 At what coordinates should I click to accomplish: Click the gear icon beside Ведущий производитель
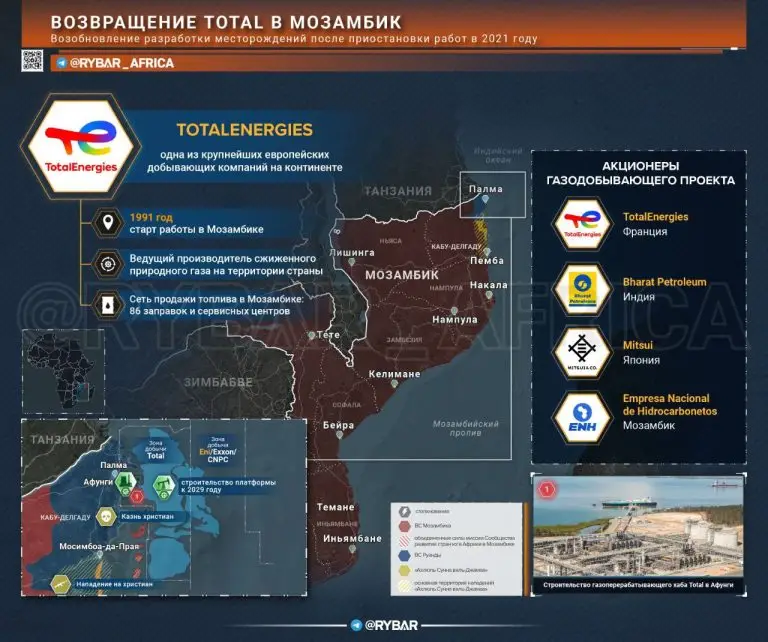(107, 263)
